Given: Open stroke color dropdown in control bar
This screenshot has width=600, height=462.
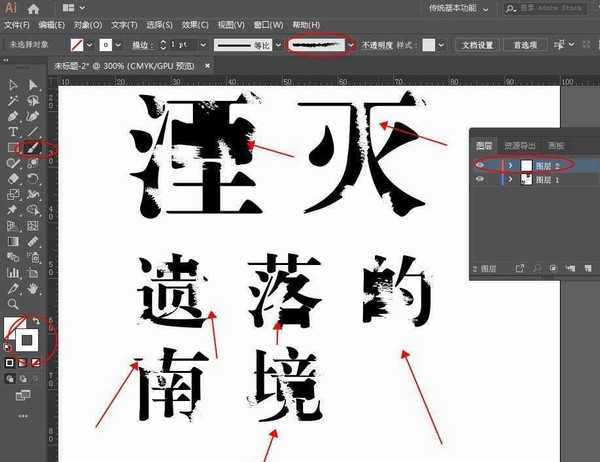Looking at the screenshot, I should tap(118, 45).
